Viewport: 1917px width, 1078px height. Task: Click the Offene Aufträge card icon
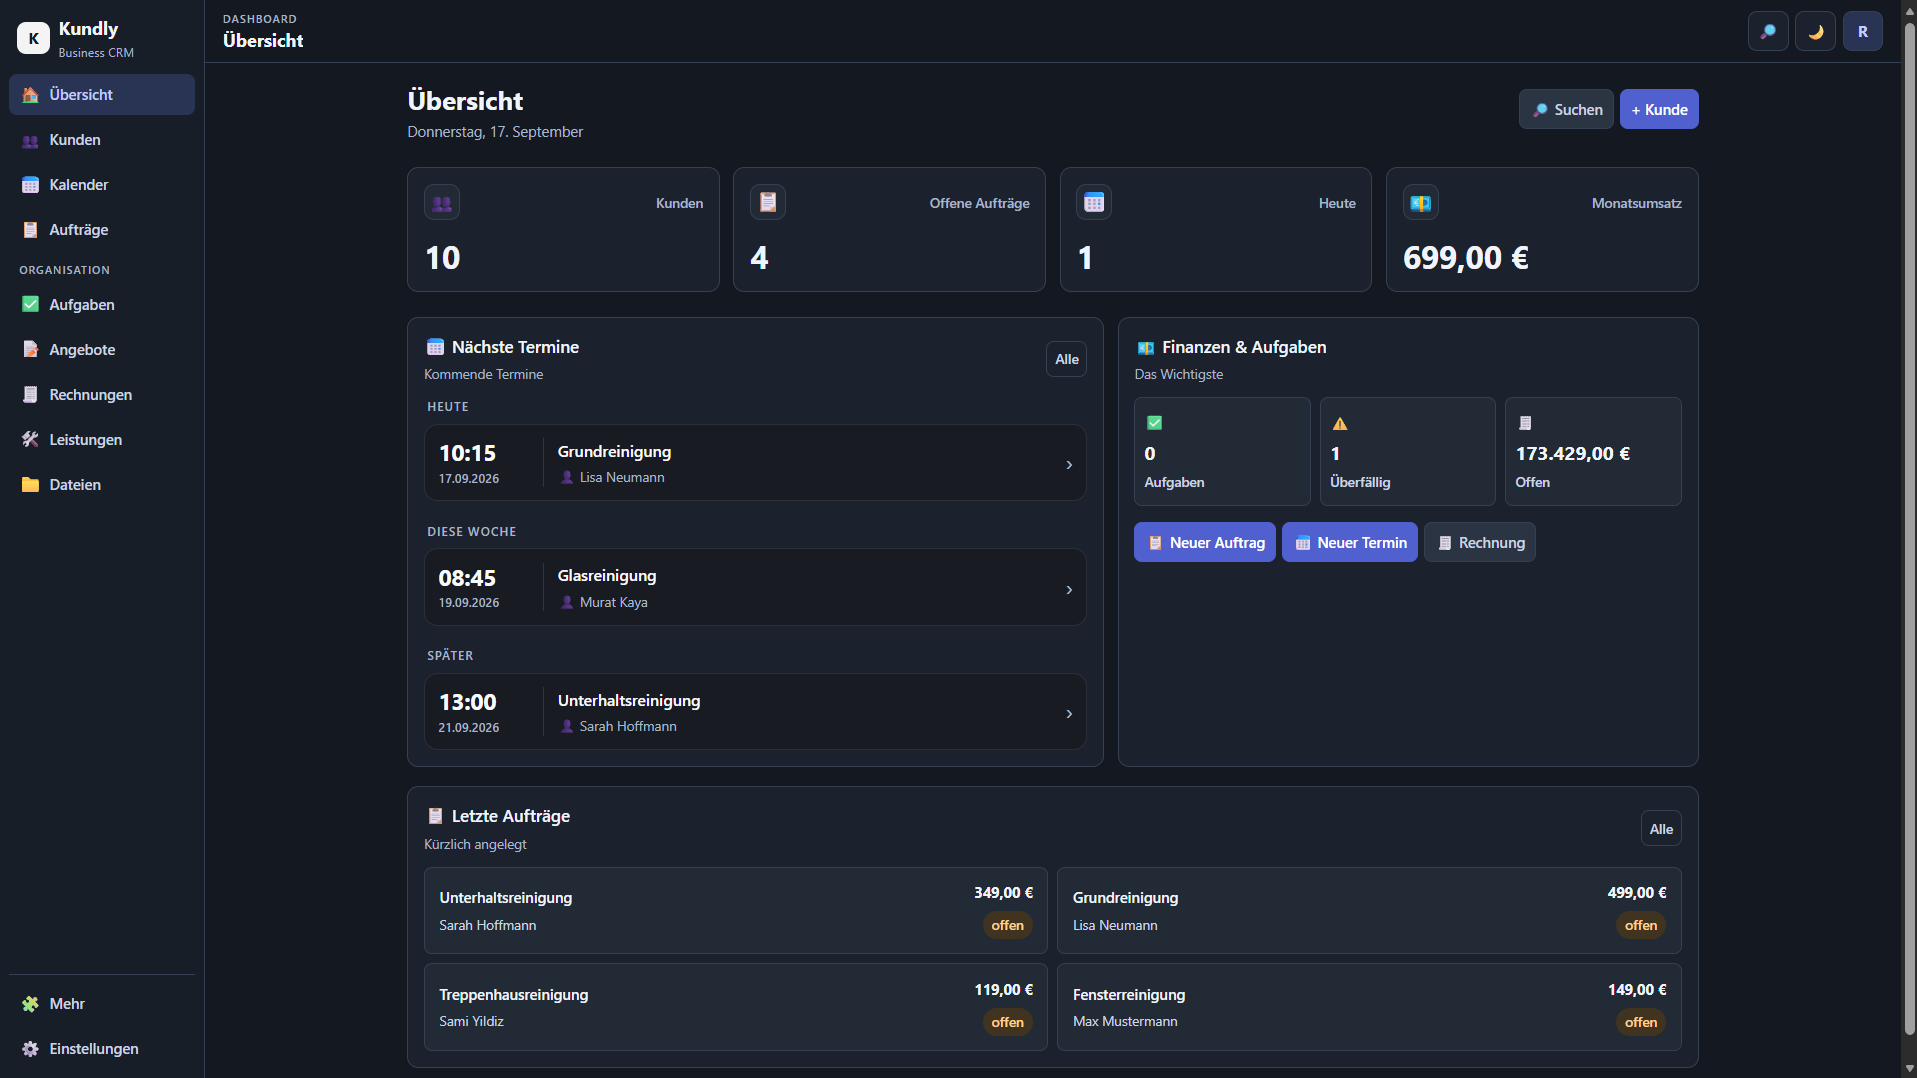(x=768, y=203)
